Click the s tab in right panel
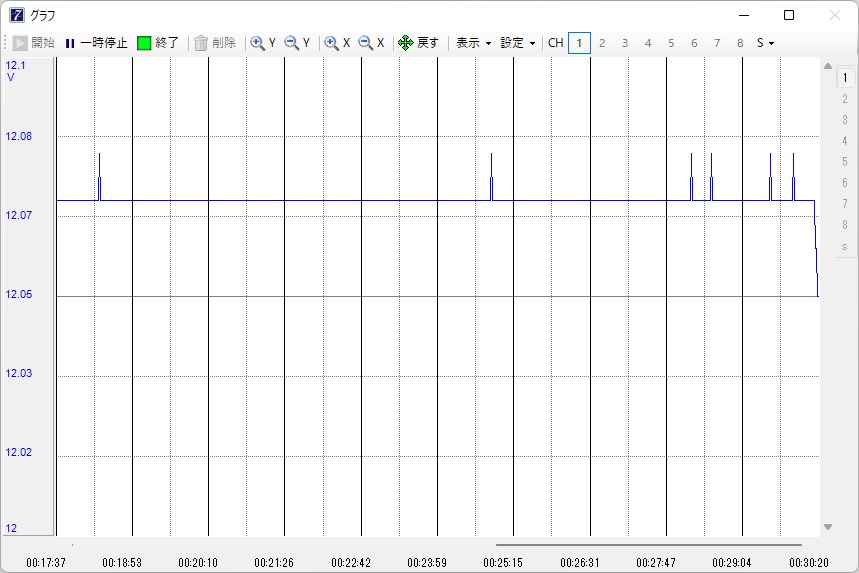Screen dimensions: 859x573 [844, 246]
